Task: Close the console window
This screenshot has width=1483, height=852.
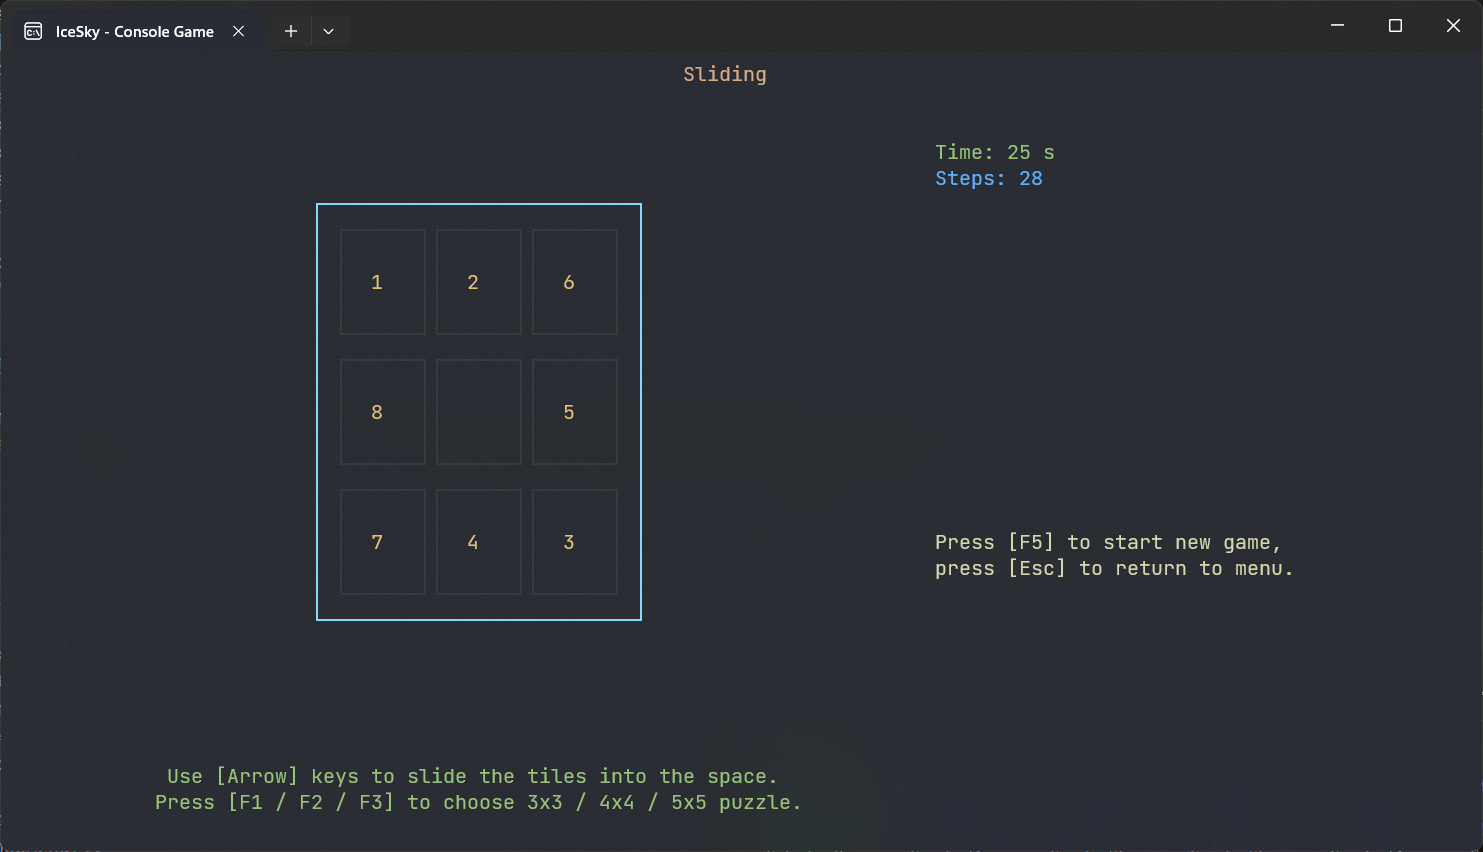Action: (1453, 26)
